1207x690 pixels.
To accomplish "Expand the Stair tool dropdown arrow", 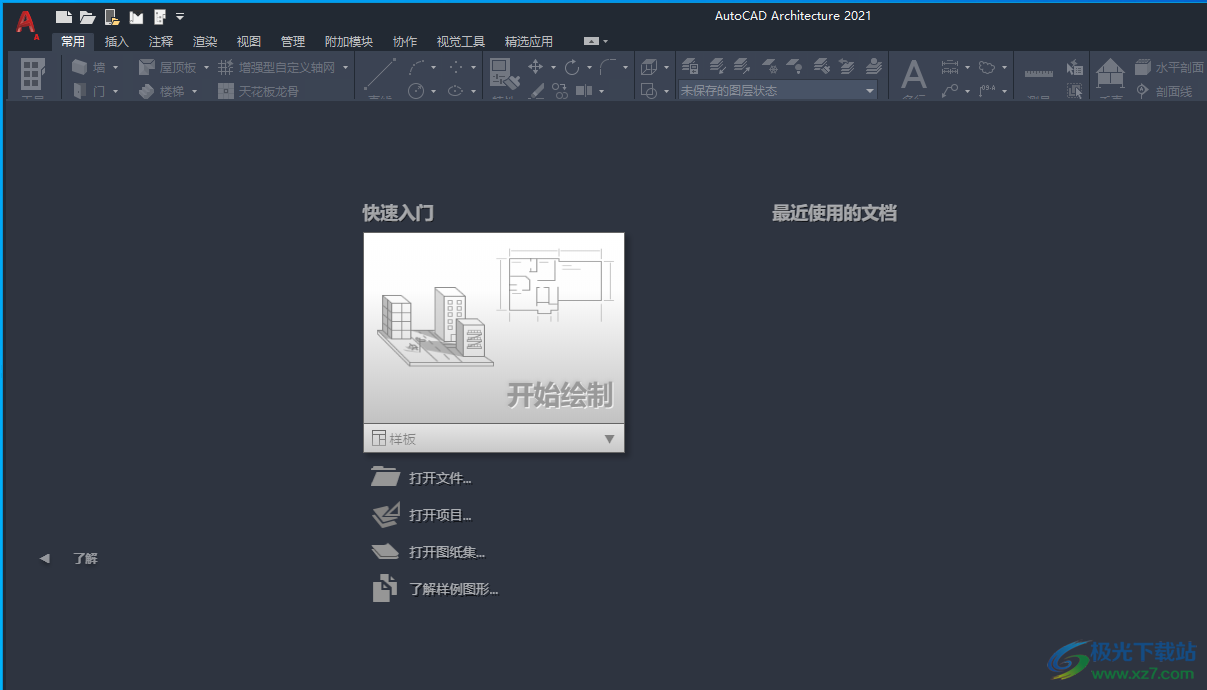I will (194, 91).
